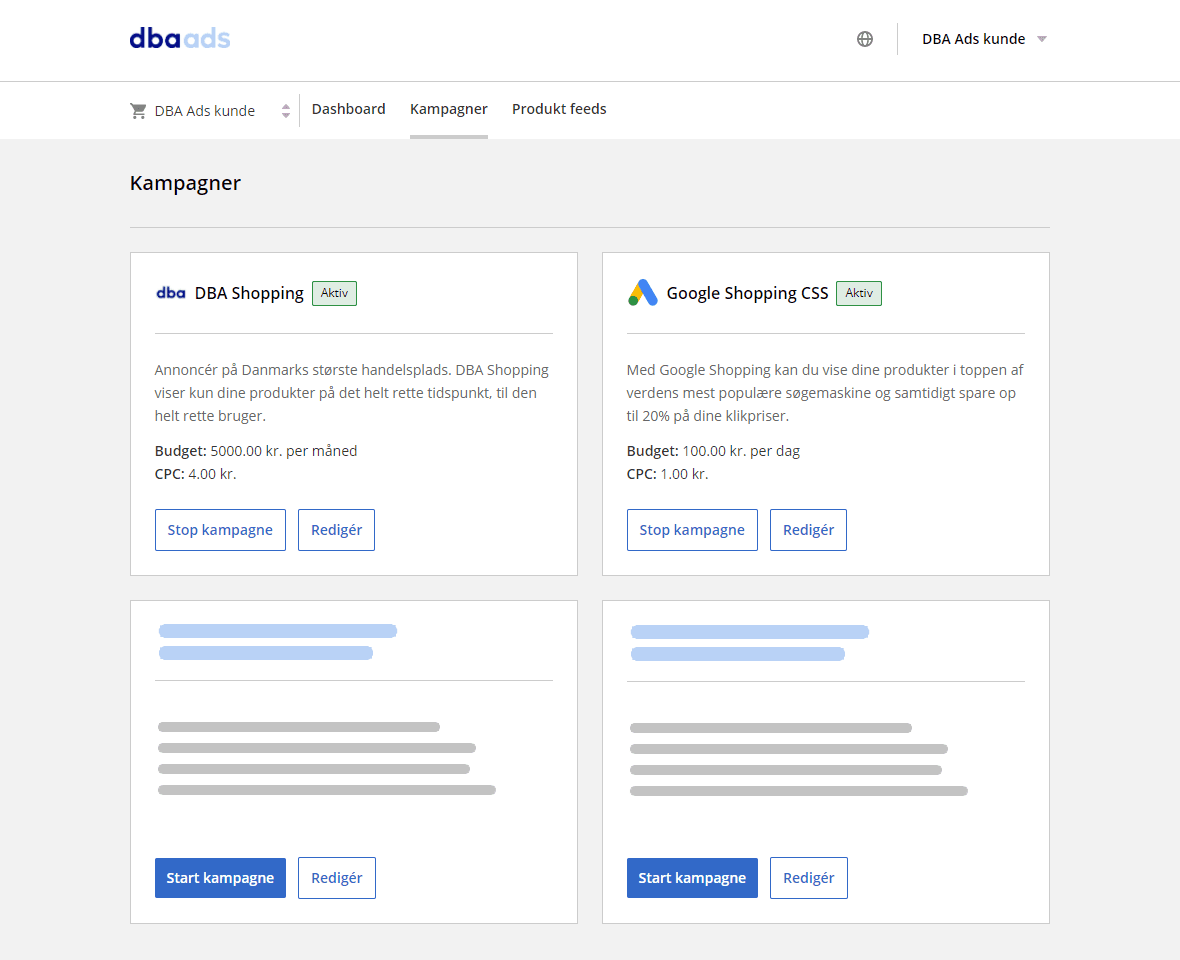Viewport: 1180px width, 960px height.
Task: Click the dba logo in DBA Shopping card
Action: pyautogui.click(x=171, y=293)
